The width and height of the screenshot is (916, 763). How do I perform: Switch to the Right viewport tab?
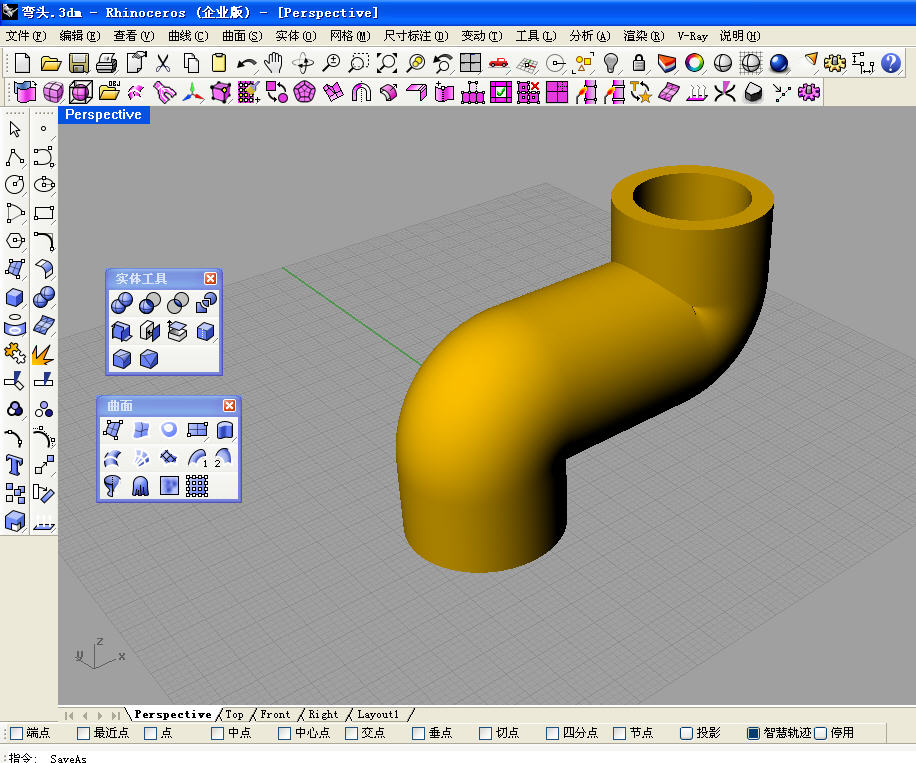click(x=323, y=715)
